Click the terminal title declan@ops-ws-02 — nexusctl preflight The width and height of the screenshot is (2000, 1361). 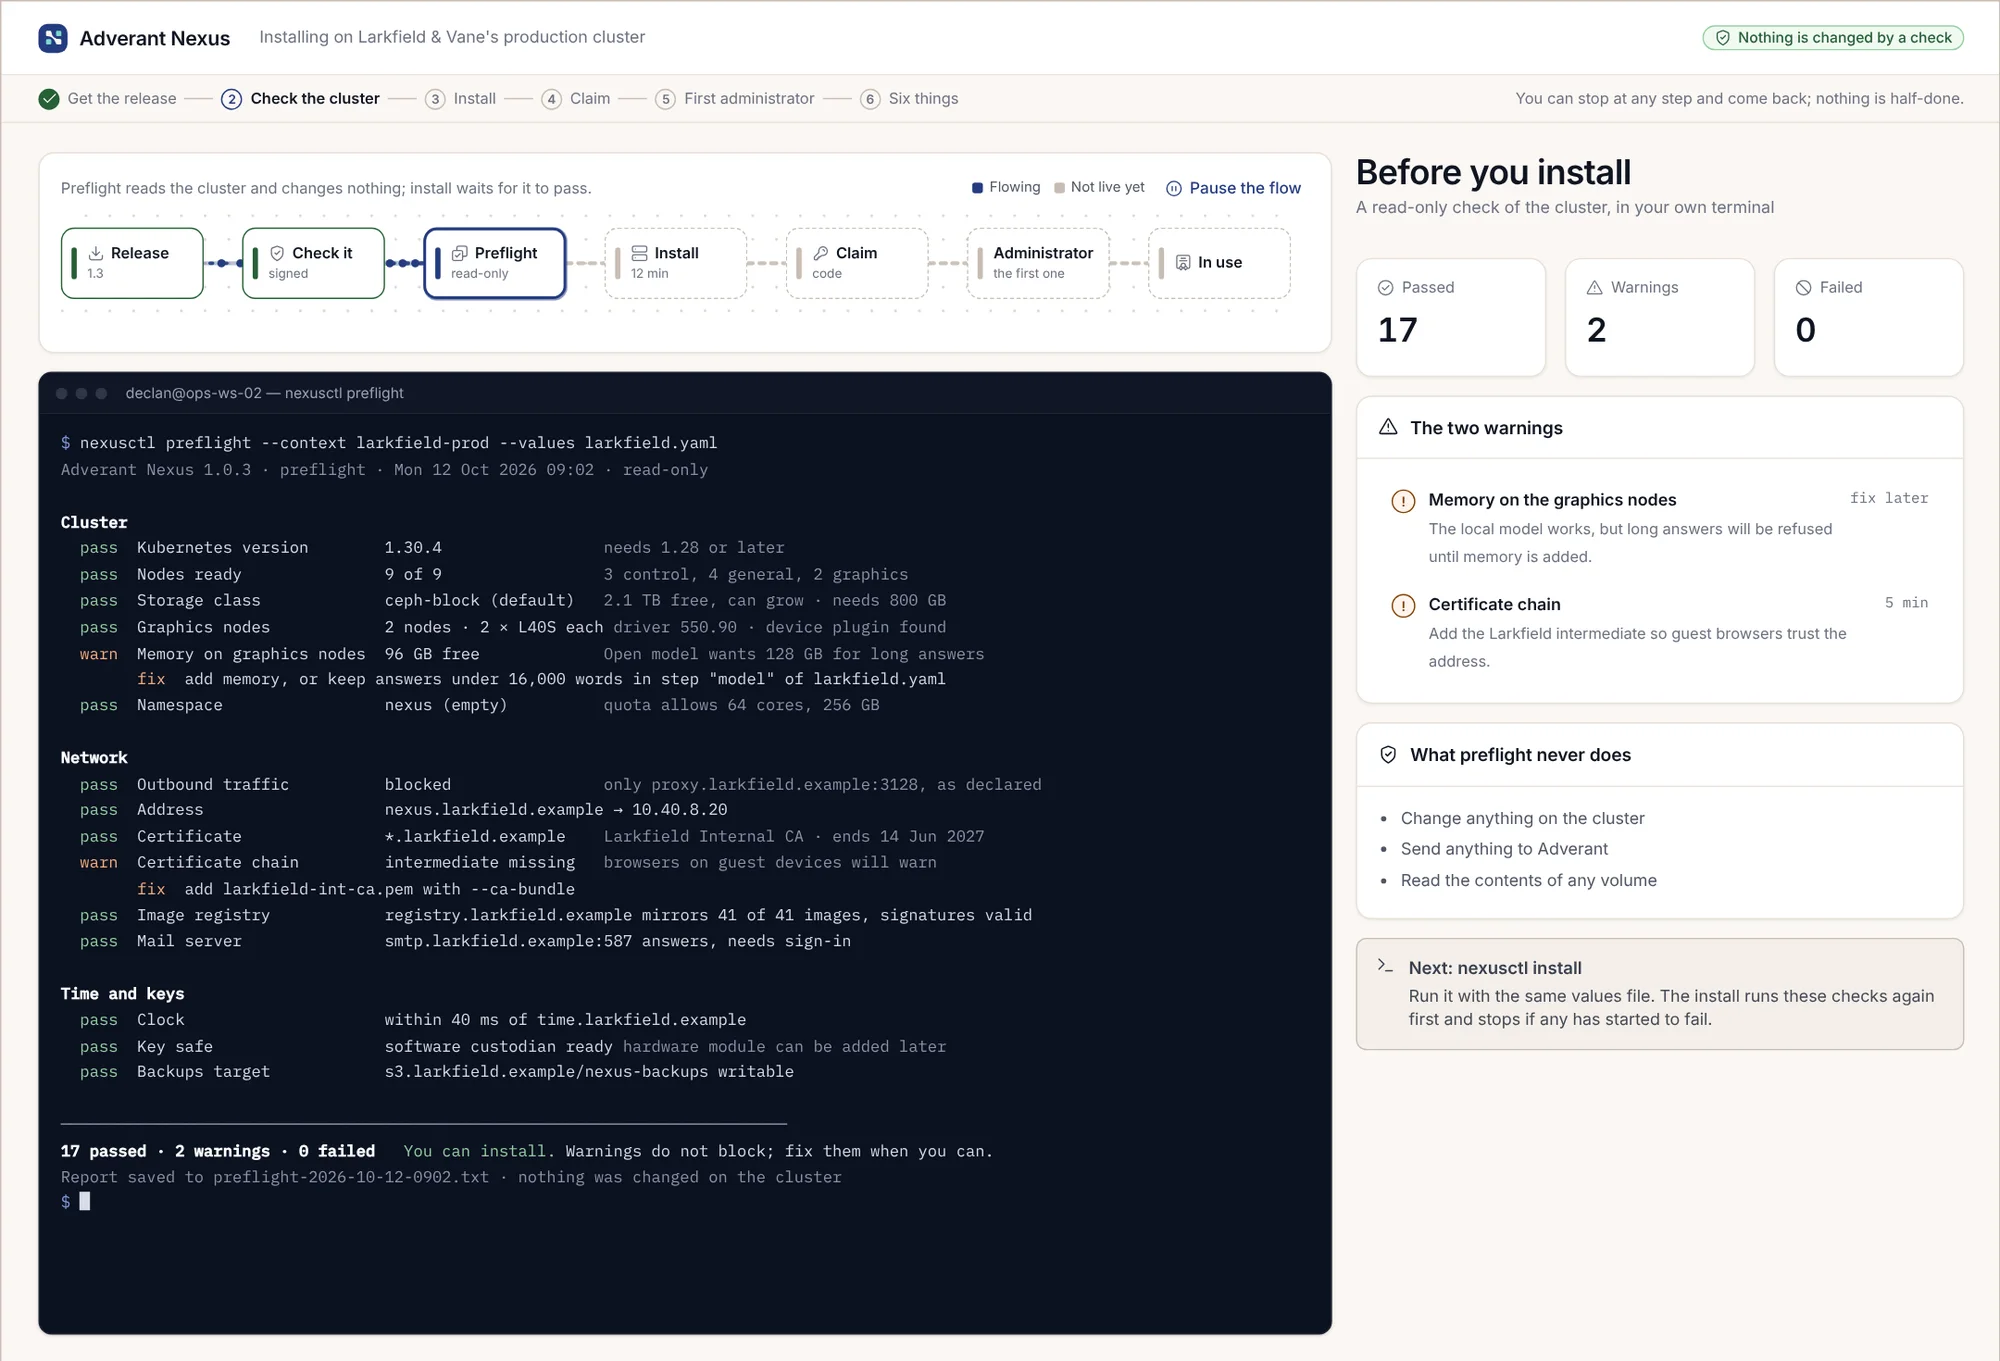coord(265,393)
